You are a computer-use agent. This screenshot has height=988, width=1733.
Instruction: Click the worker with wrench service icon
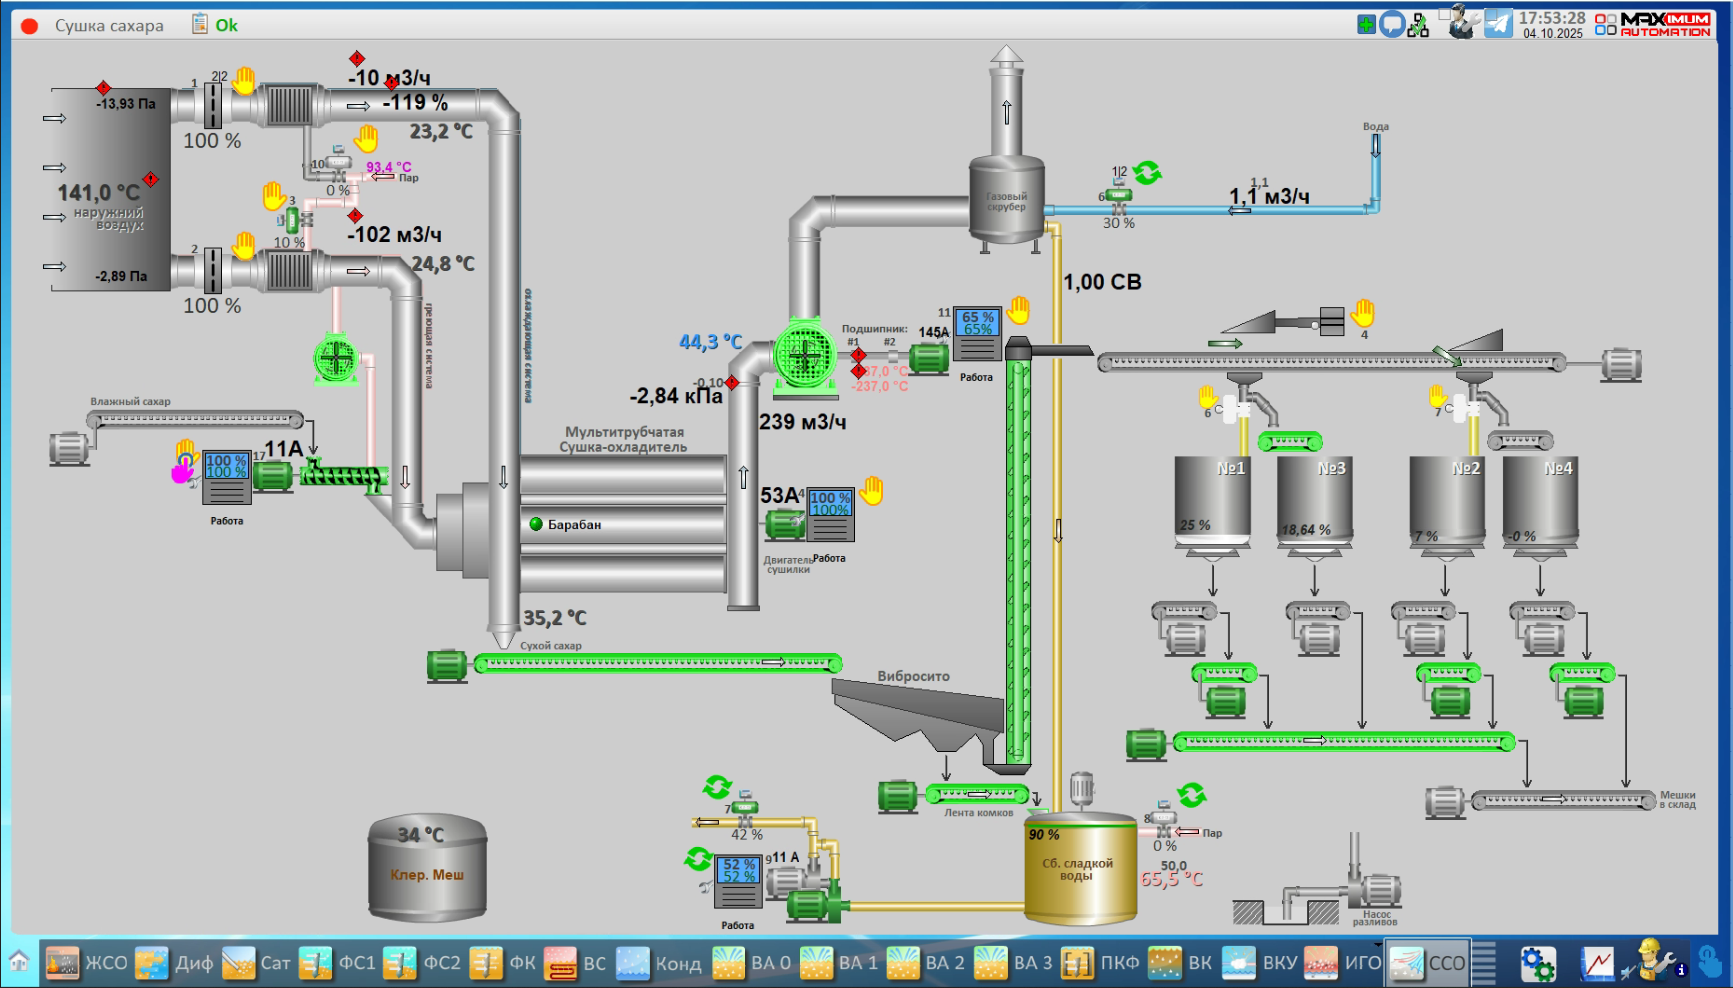1654,961
